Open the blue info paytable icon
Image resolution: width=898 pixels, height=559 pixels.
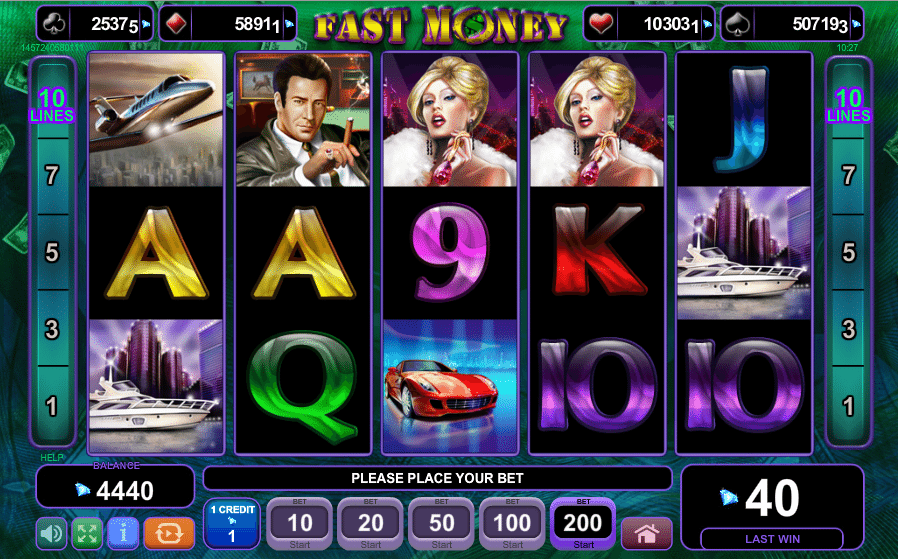pos(123,533)
